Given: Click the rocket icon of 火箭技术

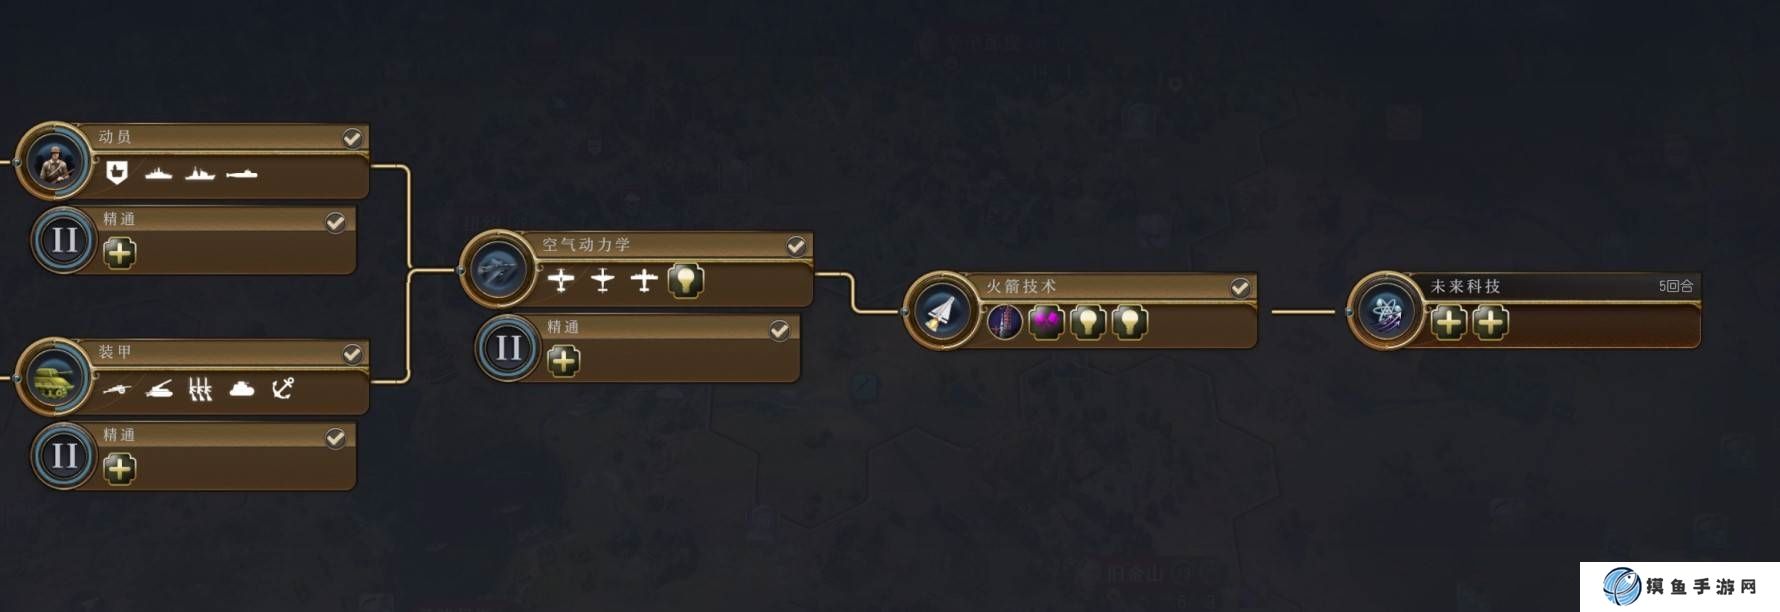Looking at the screenshot, I should 942,311.
